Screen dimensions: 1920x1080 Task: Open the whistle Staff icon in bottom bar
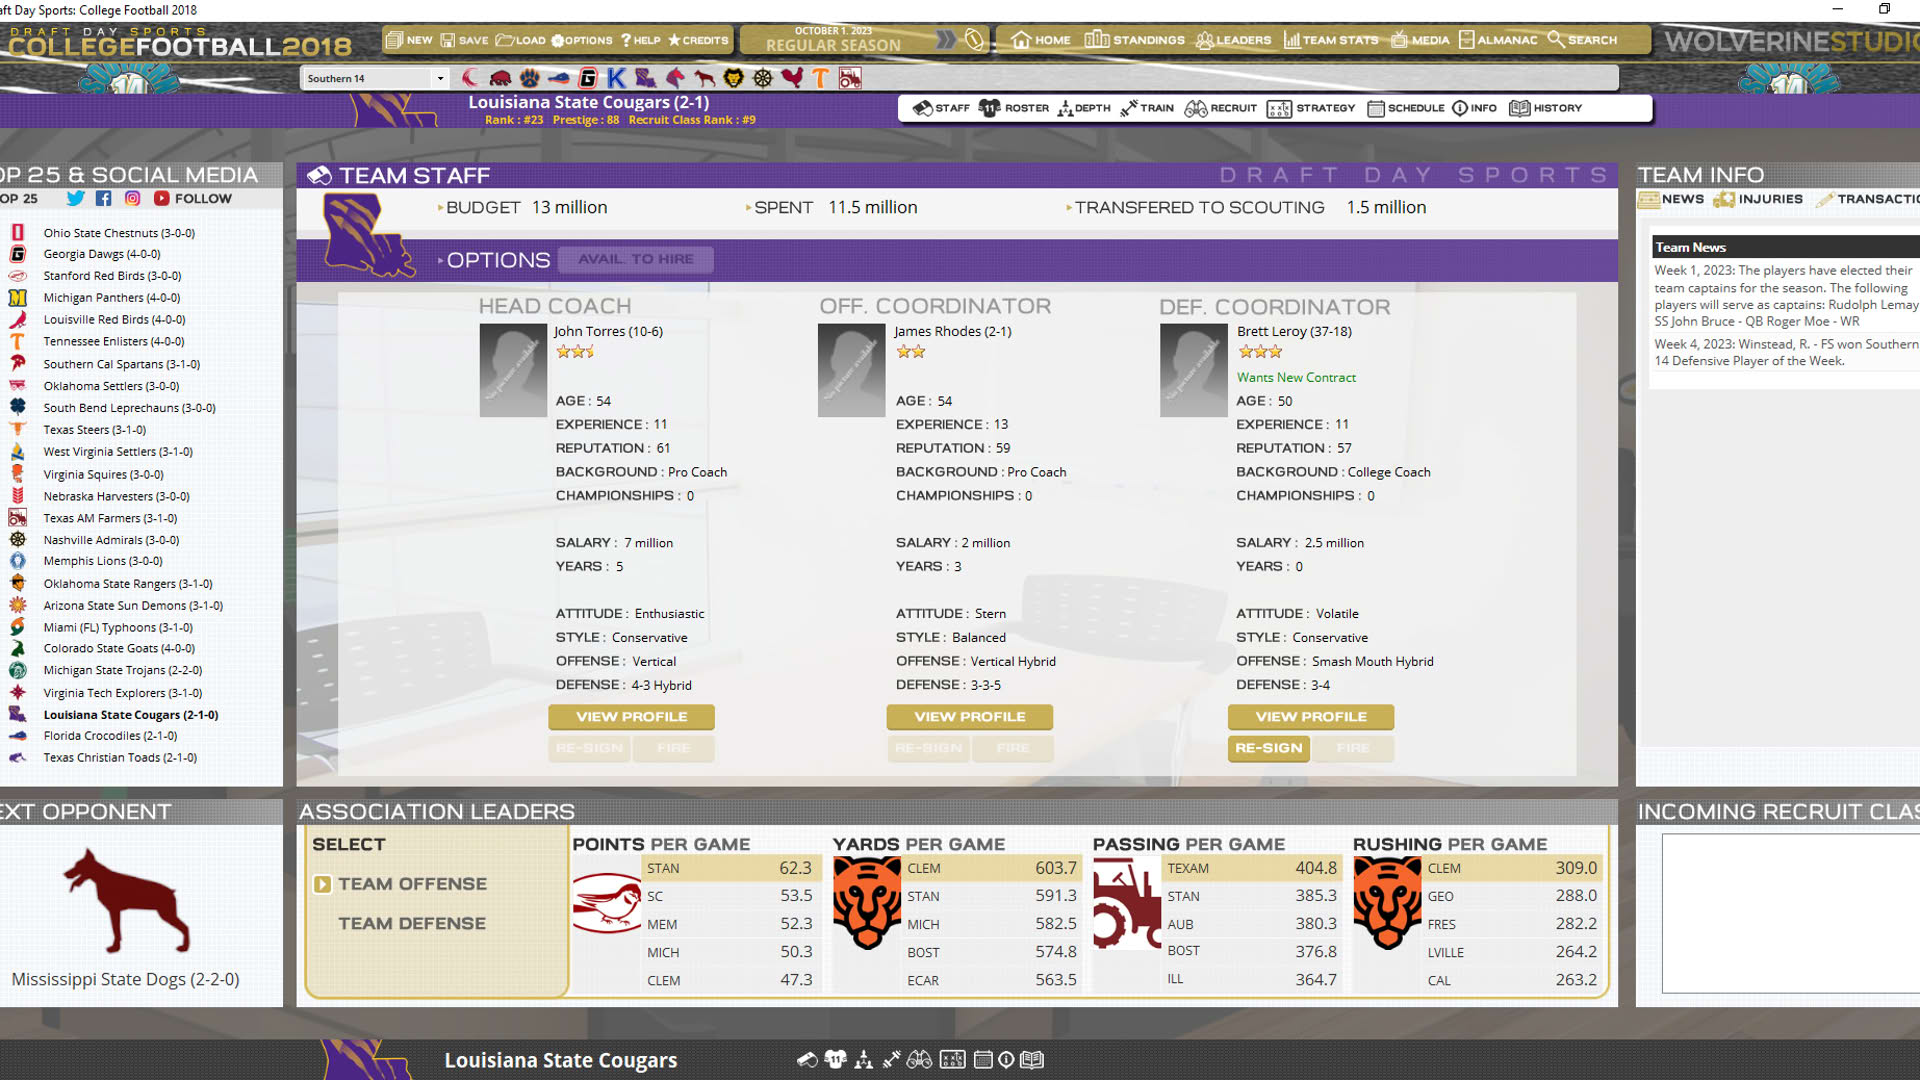tap(807, 1060)
